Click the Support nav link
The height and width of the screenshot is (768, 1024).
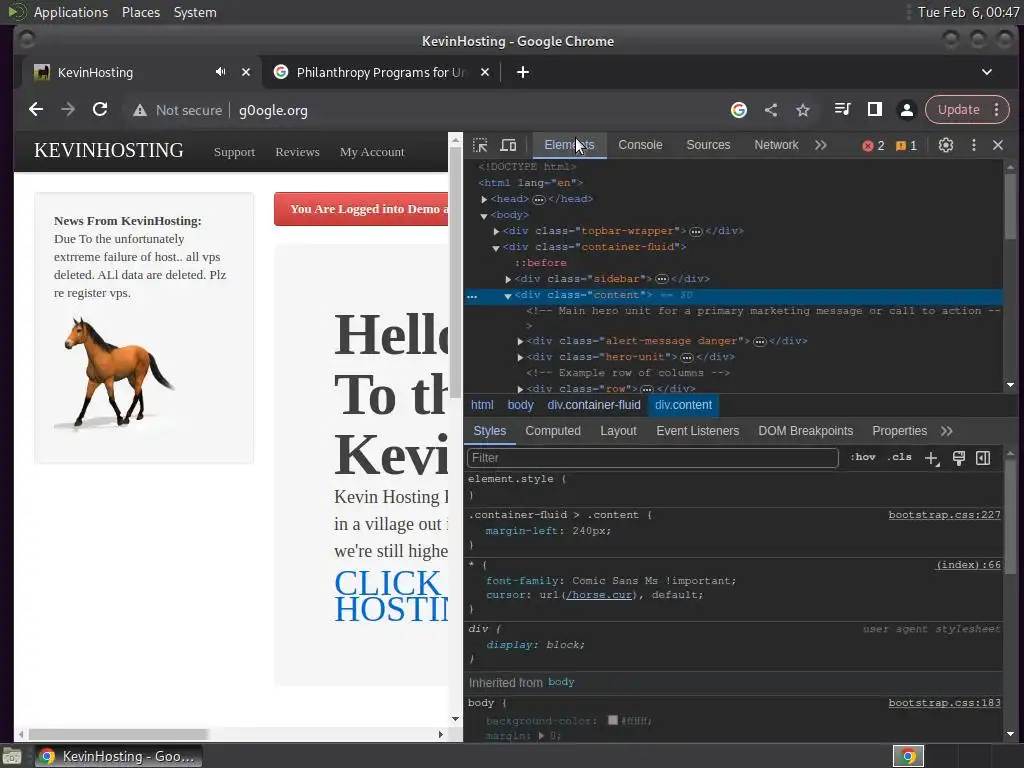[234, 152]
